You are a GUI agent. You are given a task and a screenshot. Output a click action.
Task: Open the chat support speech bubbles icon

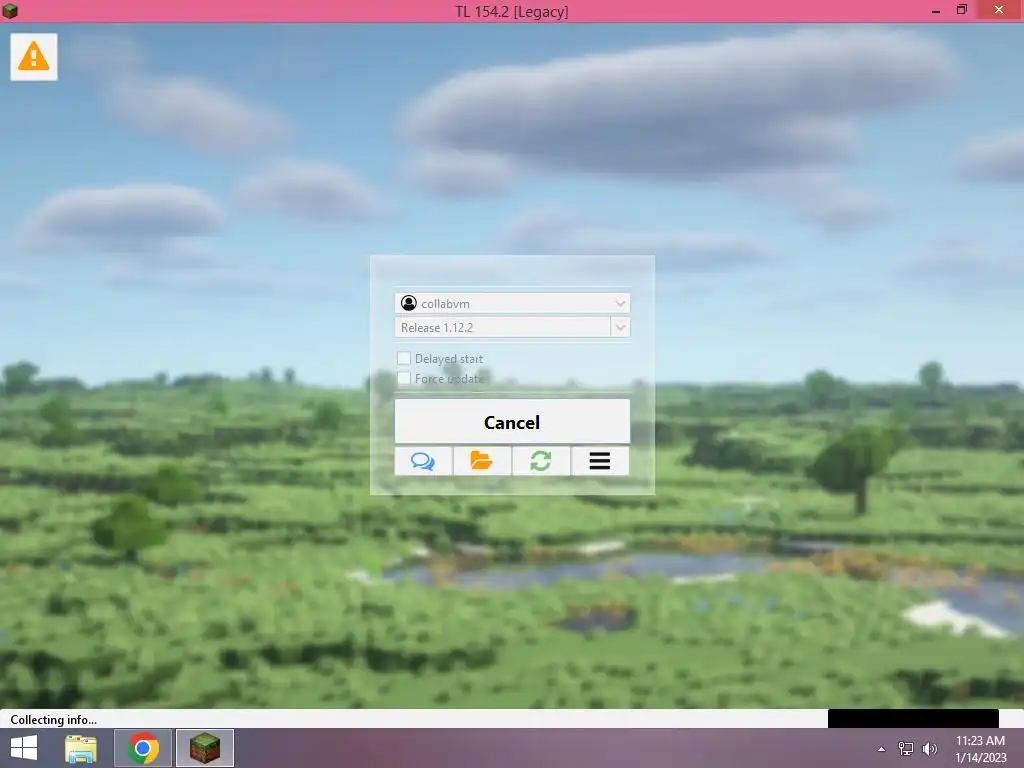[x=423, y=461]
